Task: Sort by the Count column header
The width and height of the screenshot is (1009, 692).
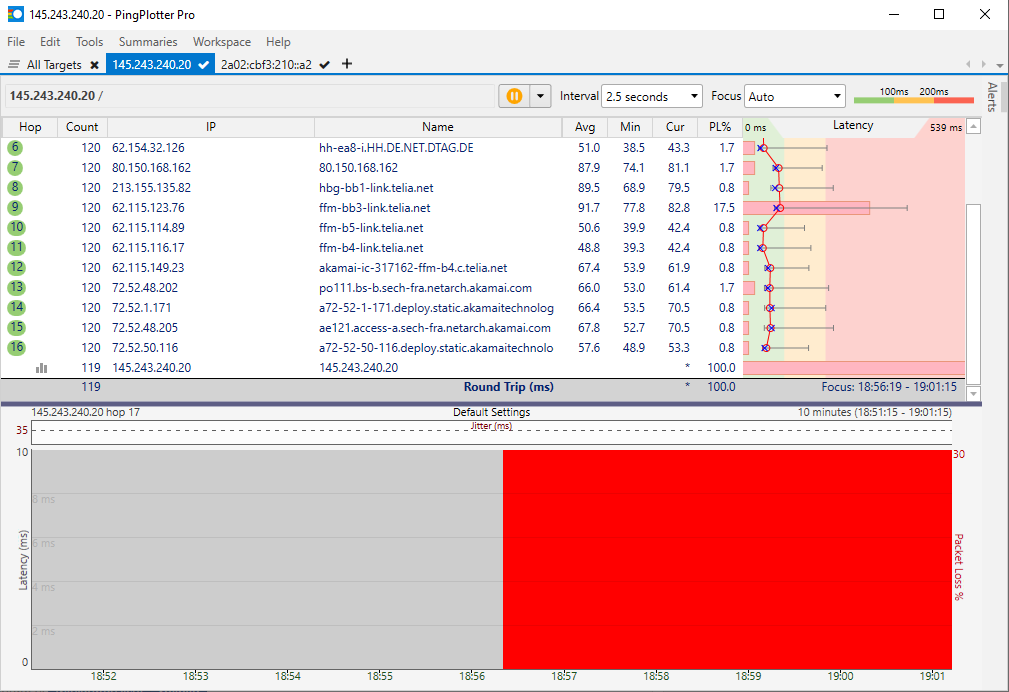Action: point(82,127)
